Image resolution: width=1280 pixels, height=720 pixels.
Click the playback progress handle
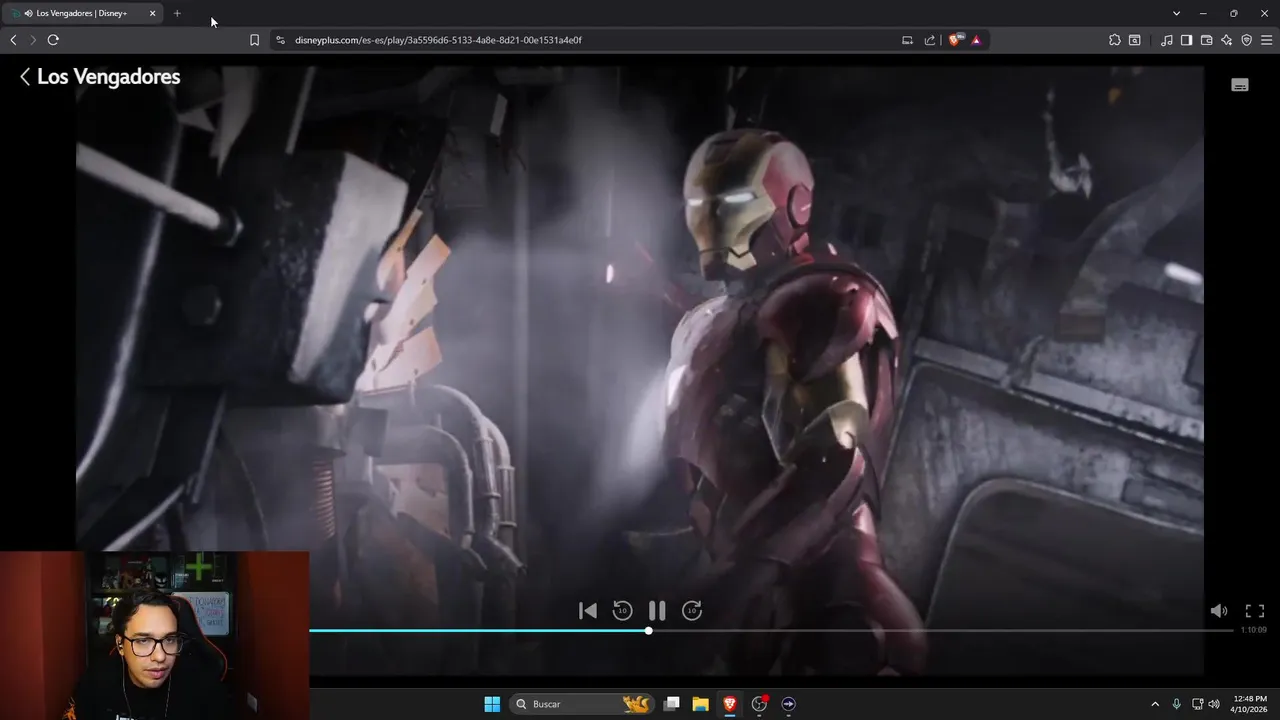click(649, 630)
